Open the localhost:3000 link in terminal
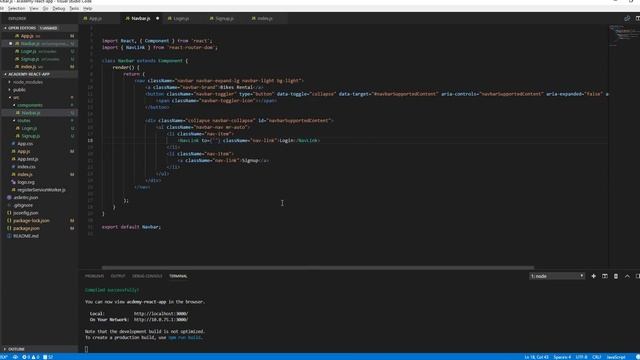 pyautogui.click(x=161, y=314)
